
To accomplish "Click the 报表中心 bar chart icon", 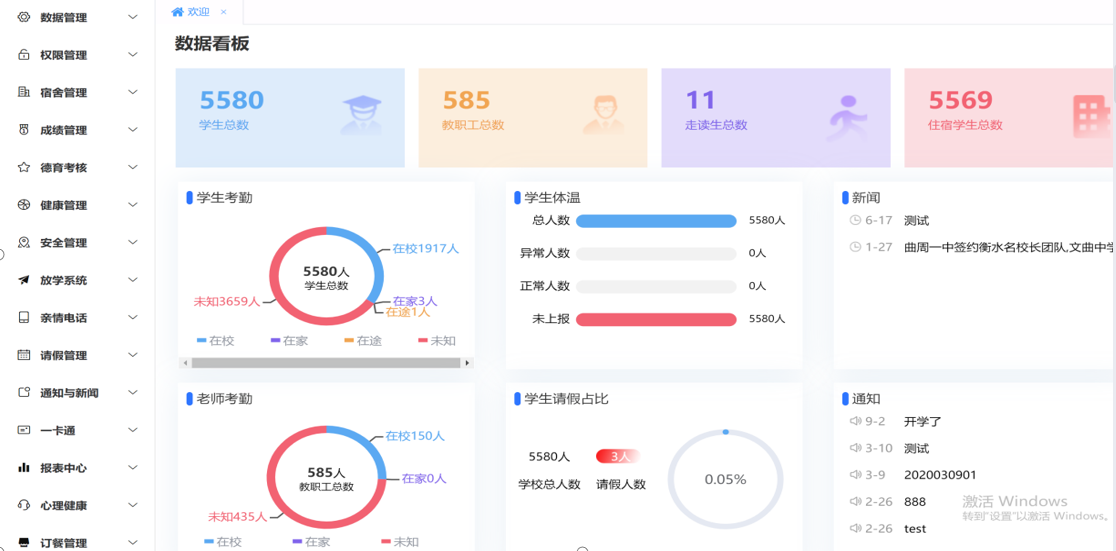I will point(23,468).
